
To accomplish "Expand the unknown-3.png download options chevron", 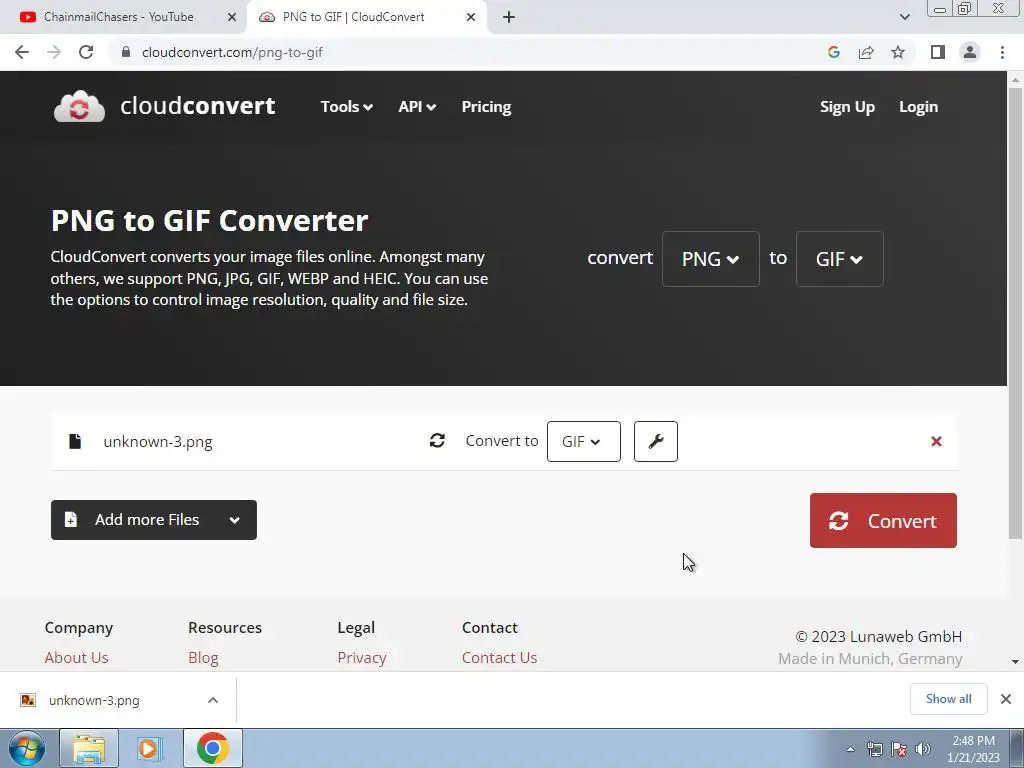I will (213, 700).
